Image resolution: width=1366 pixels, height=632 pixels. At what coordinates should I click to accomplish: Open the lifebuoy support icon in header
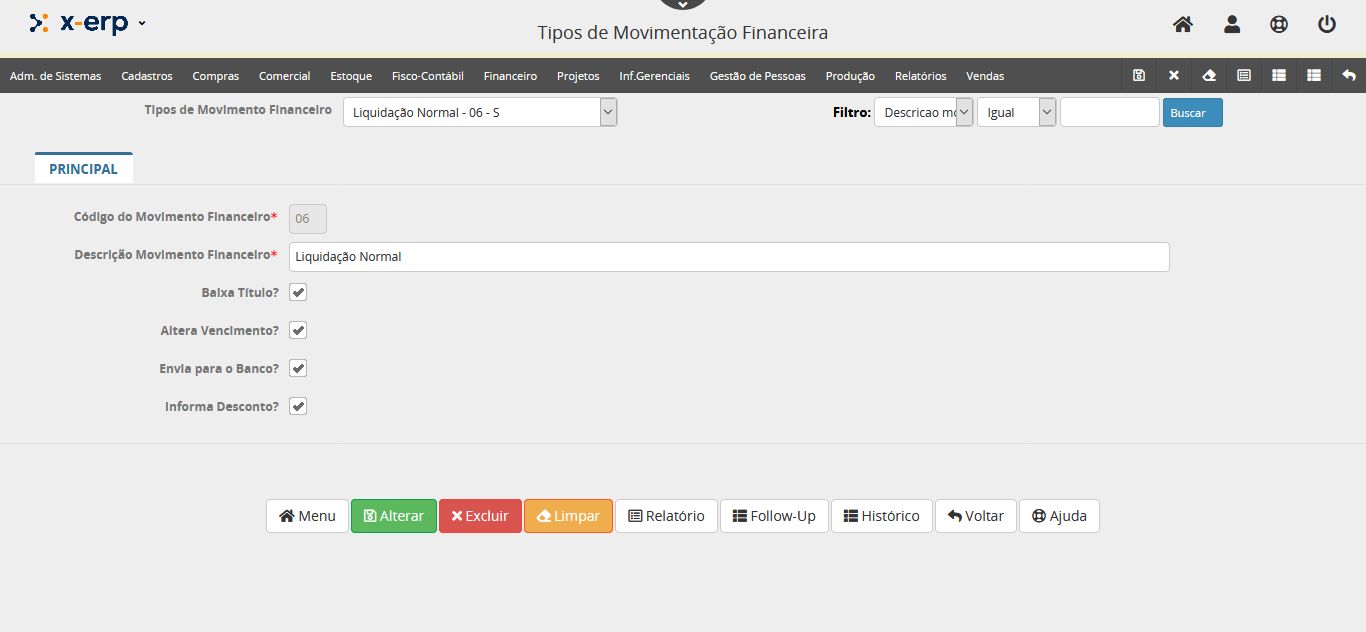(1279, 24)
